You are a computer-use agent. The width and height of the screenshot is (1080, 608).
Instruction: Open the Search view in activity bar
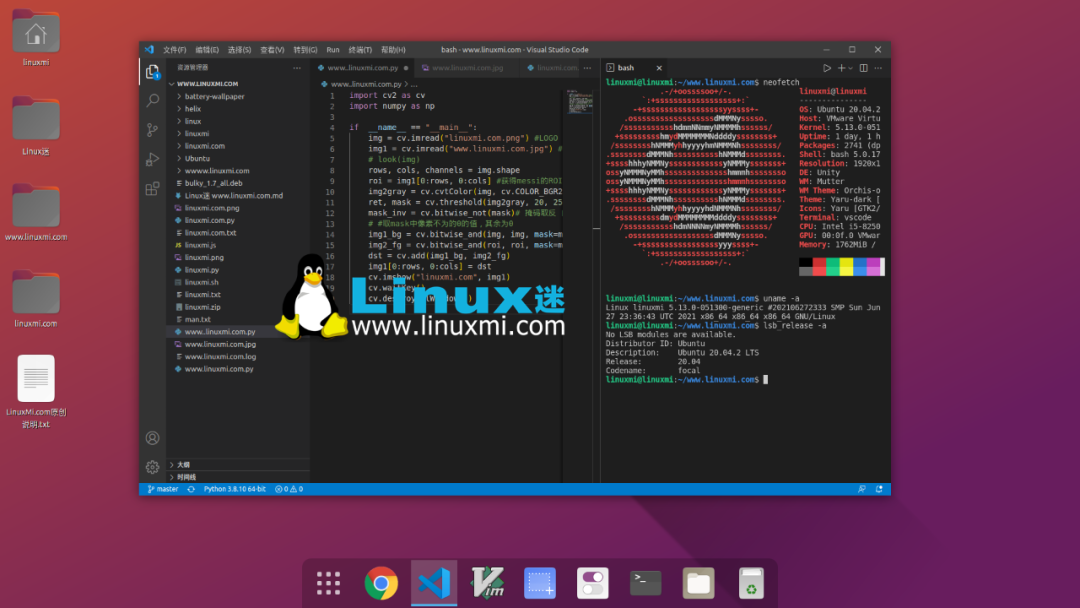152,101
